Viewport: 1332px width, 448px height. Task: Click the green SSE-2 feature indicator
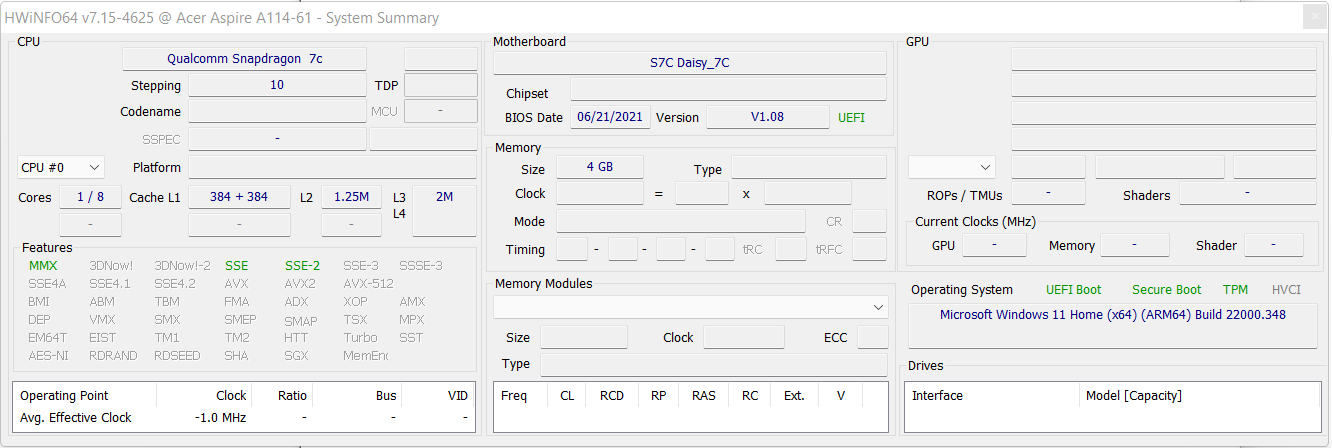(x=302, y=266)
